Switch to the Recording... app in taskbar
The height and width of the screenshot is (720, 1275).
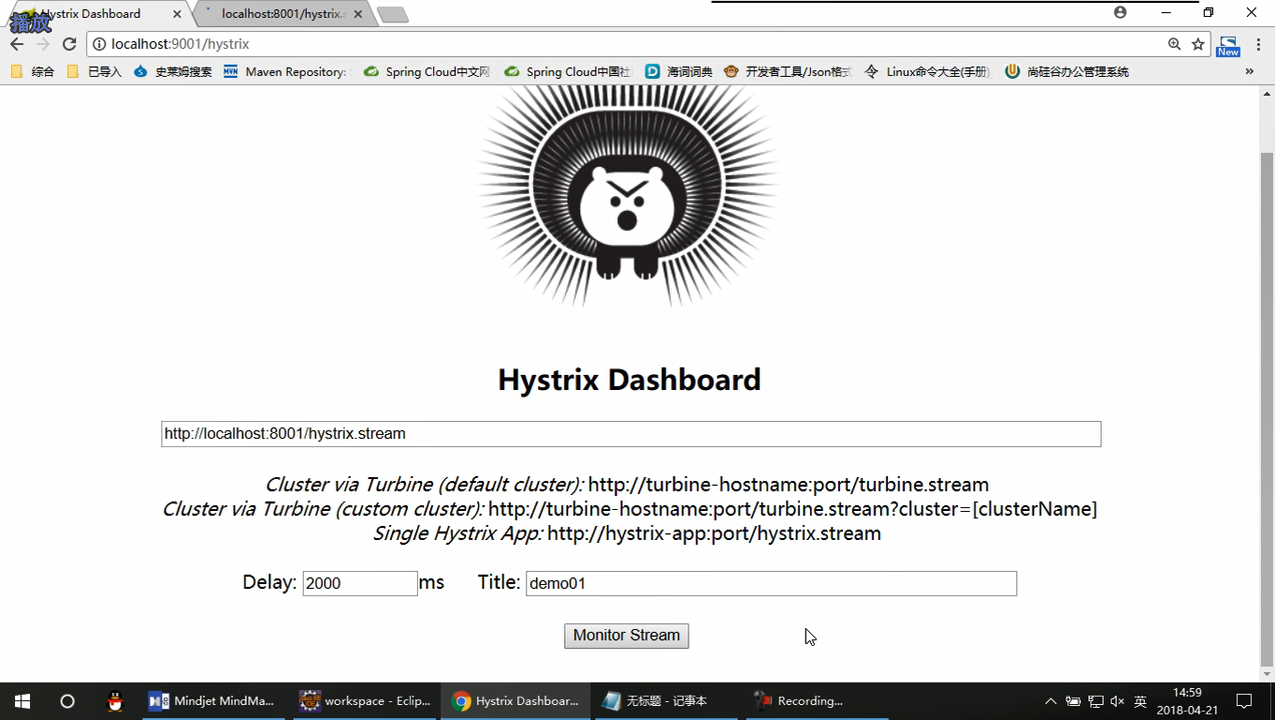(x=817, y=701)
